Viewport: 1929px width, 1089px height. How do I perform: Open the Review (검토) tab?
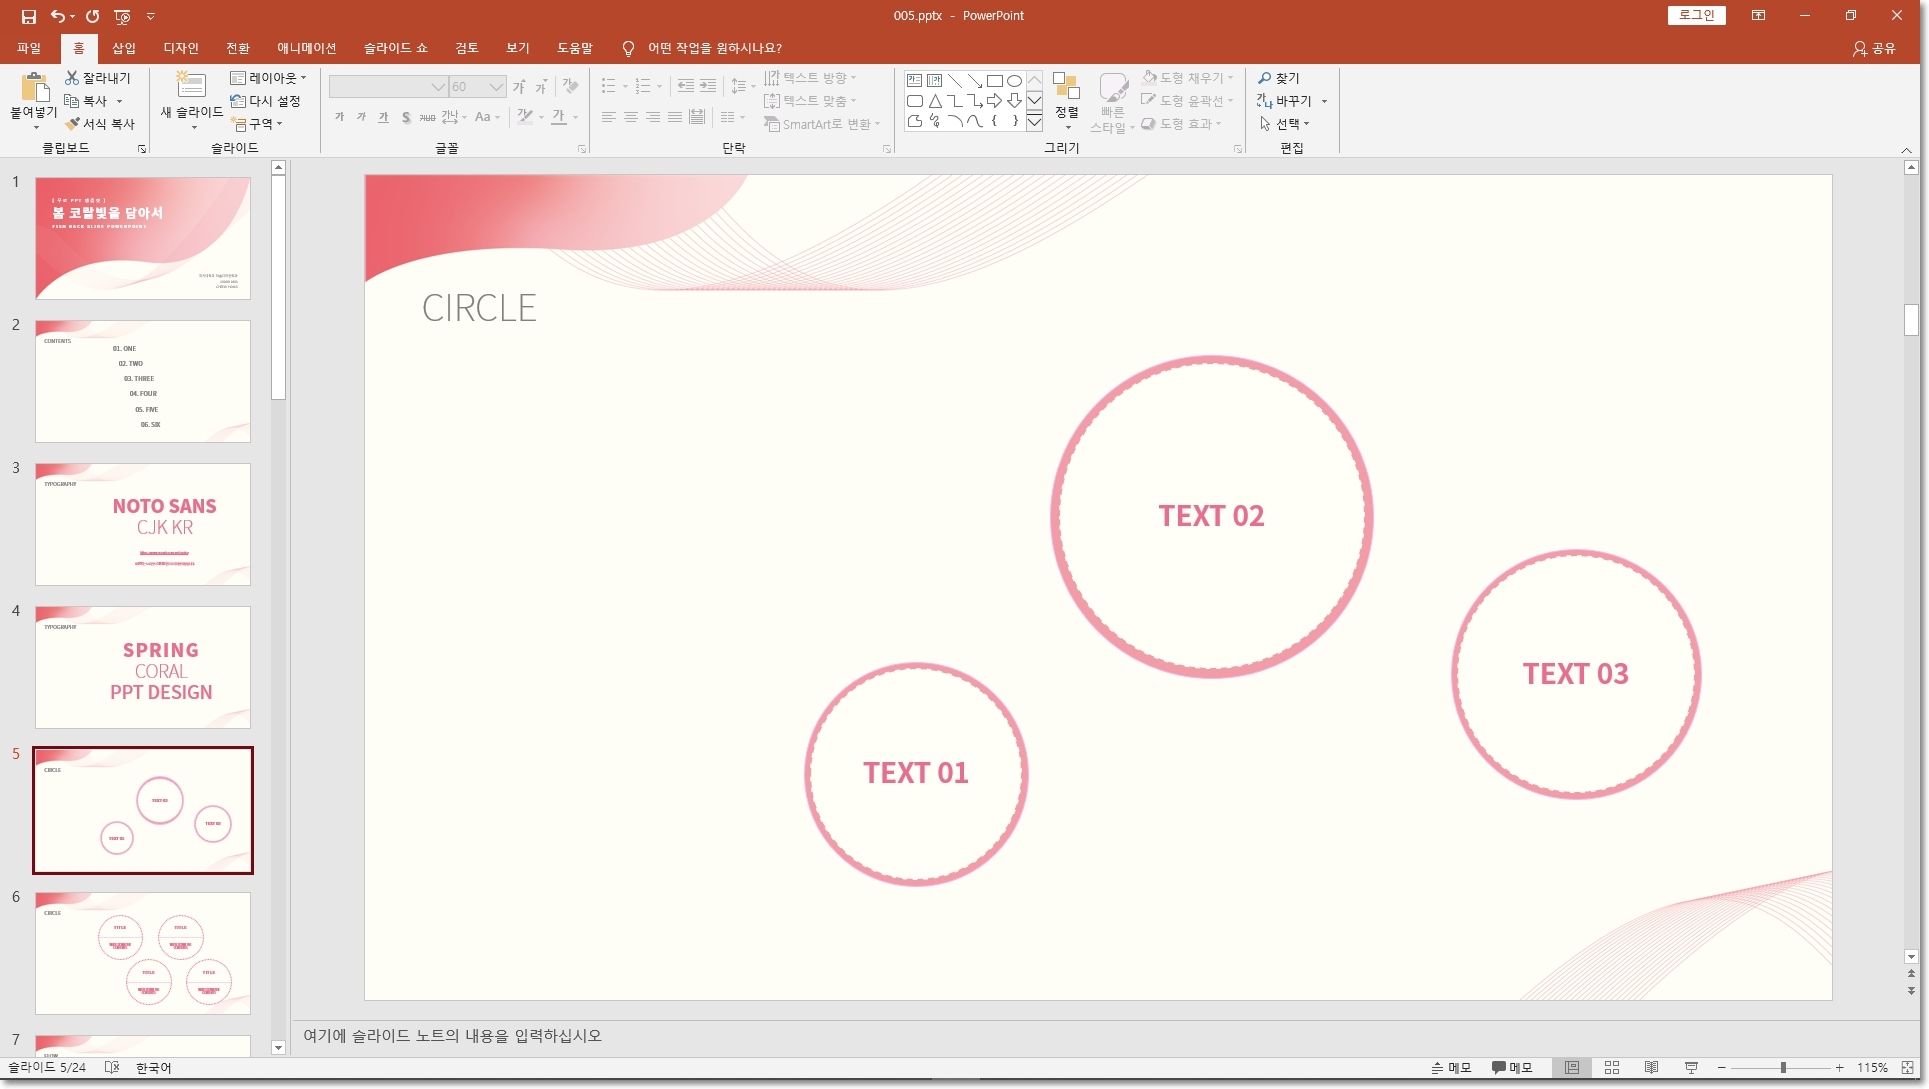pyautogui.click(x=467, y=48)
